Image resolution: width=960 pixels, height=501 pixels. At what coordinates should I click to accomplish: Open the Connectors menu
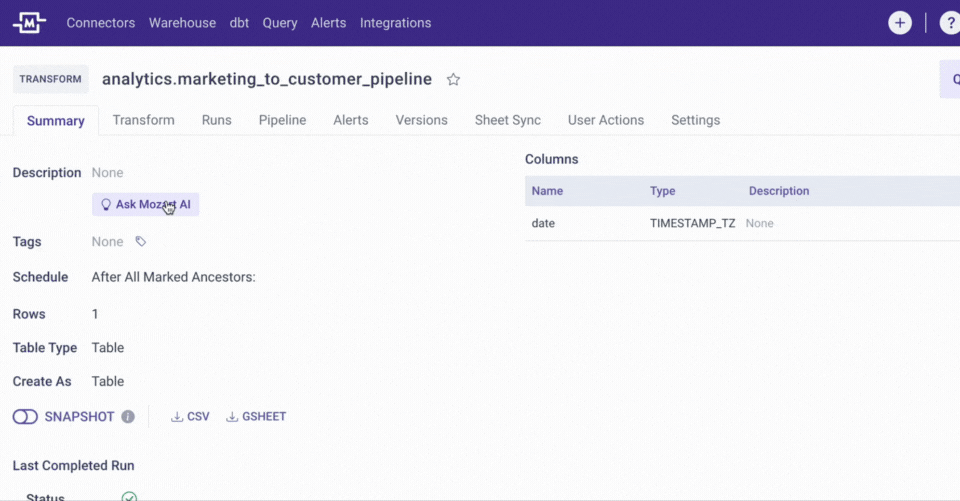(100, 23)
